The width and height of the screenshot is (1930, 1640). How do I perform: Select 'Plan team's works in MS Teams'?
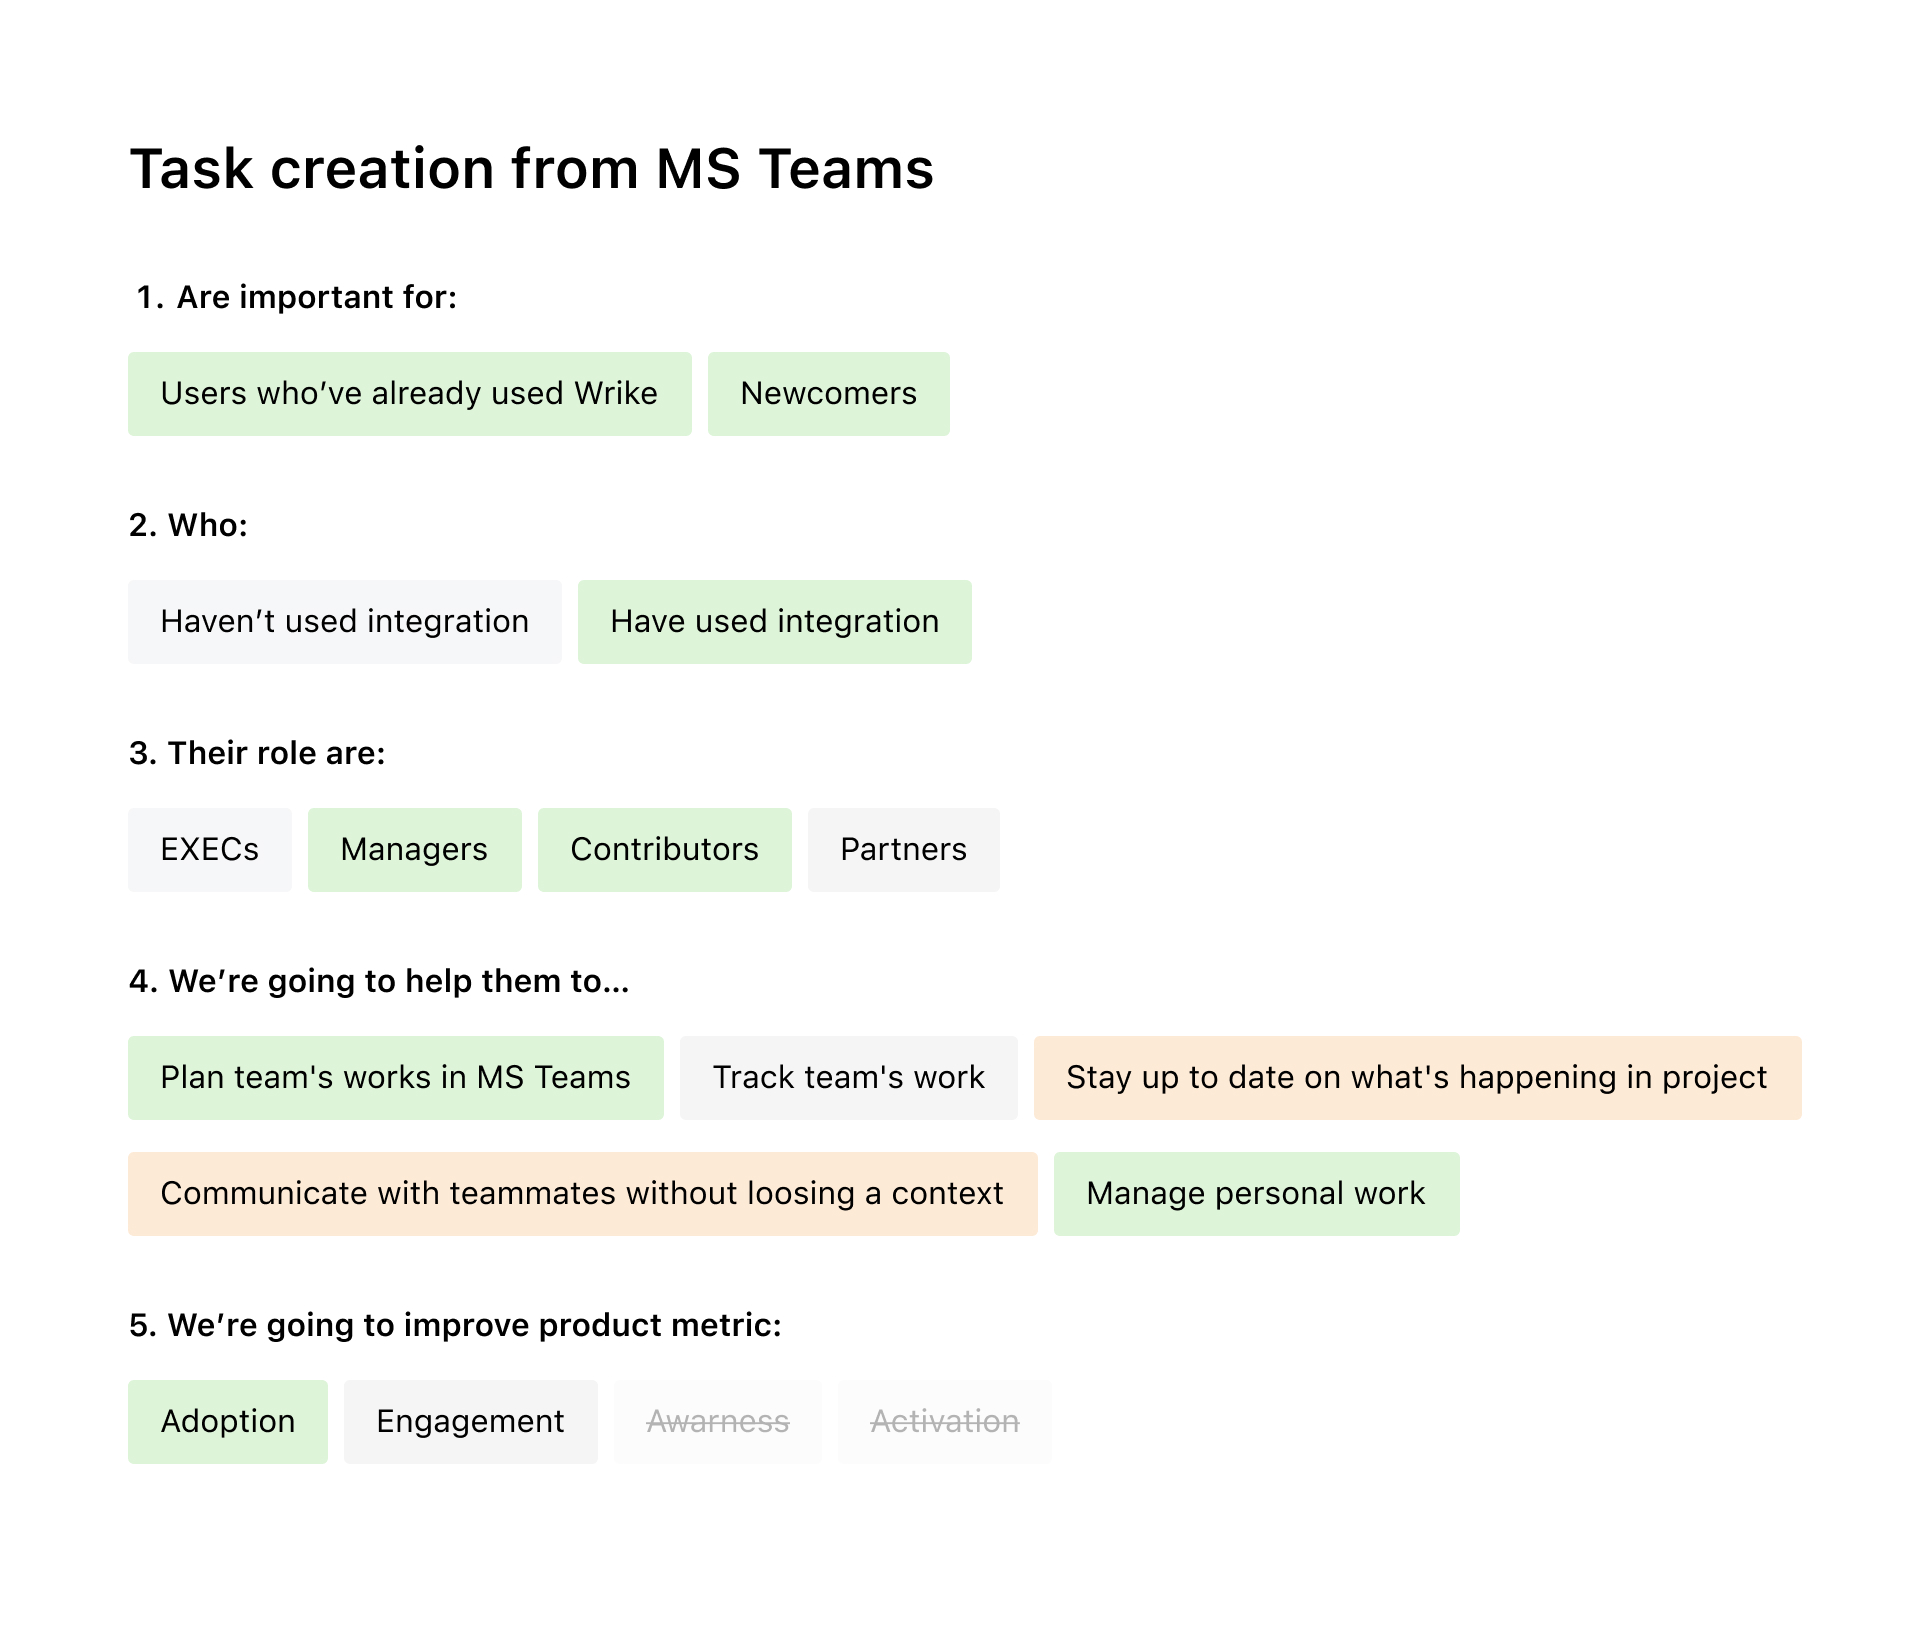(395, 1077)
